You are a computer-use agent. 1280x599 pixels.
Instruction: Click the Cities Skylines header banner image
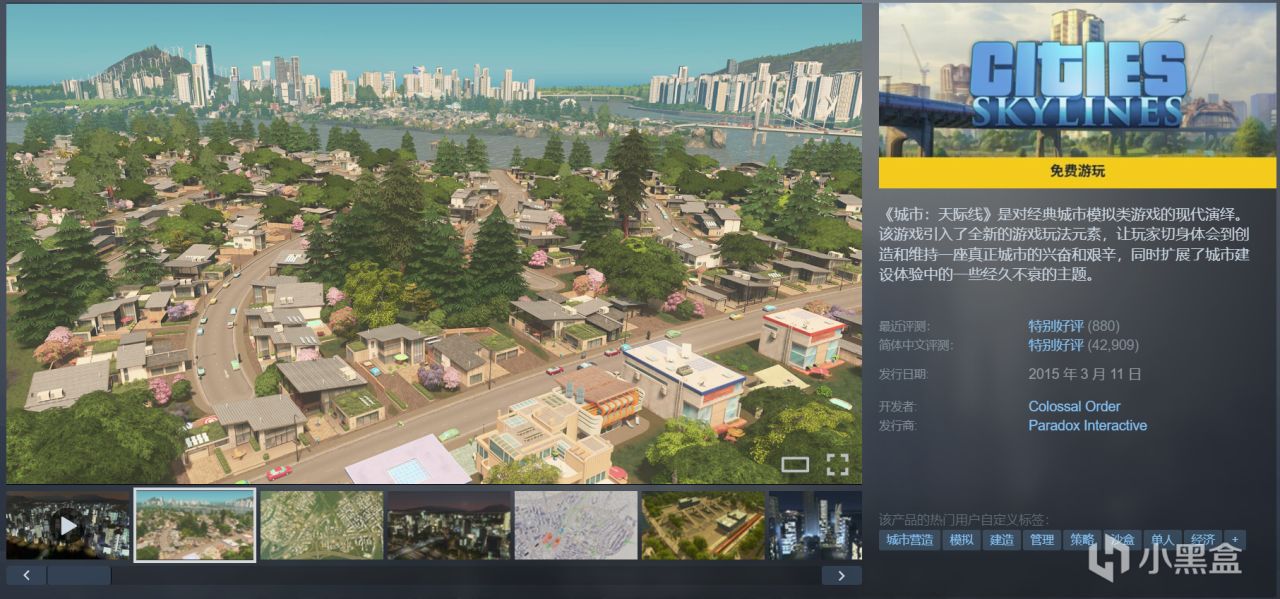pos(1077,80)
